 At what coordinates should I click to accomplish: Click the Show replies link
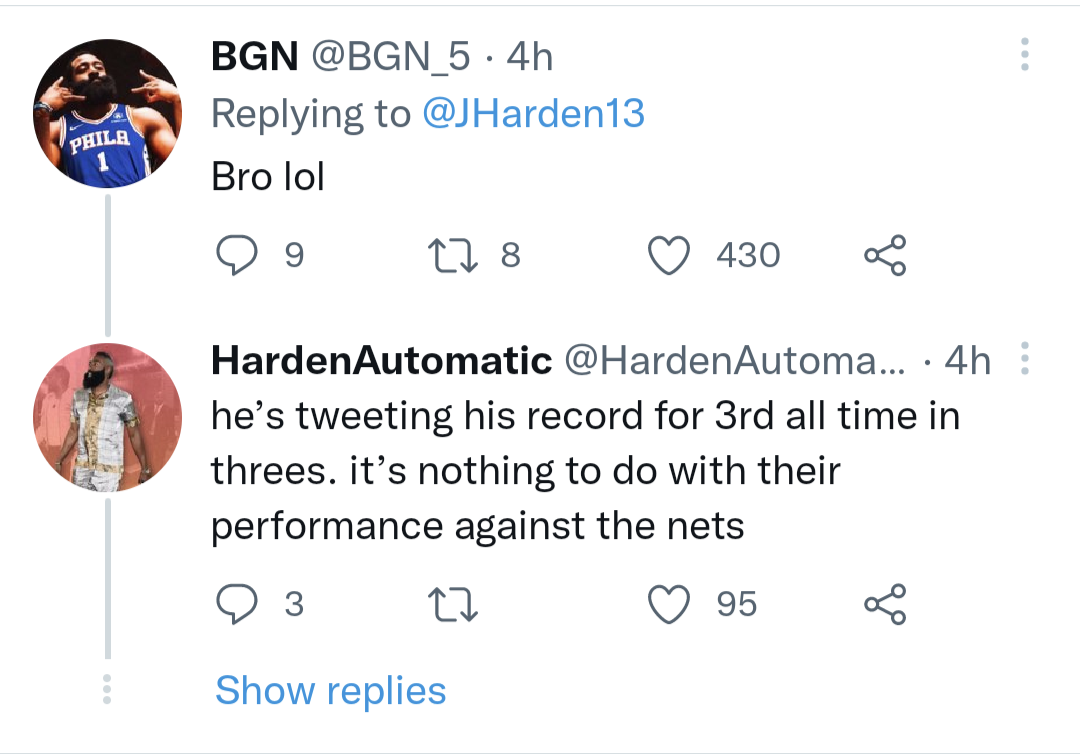coord(331,690)
